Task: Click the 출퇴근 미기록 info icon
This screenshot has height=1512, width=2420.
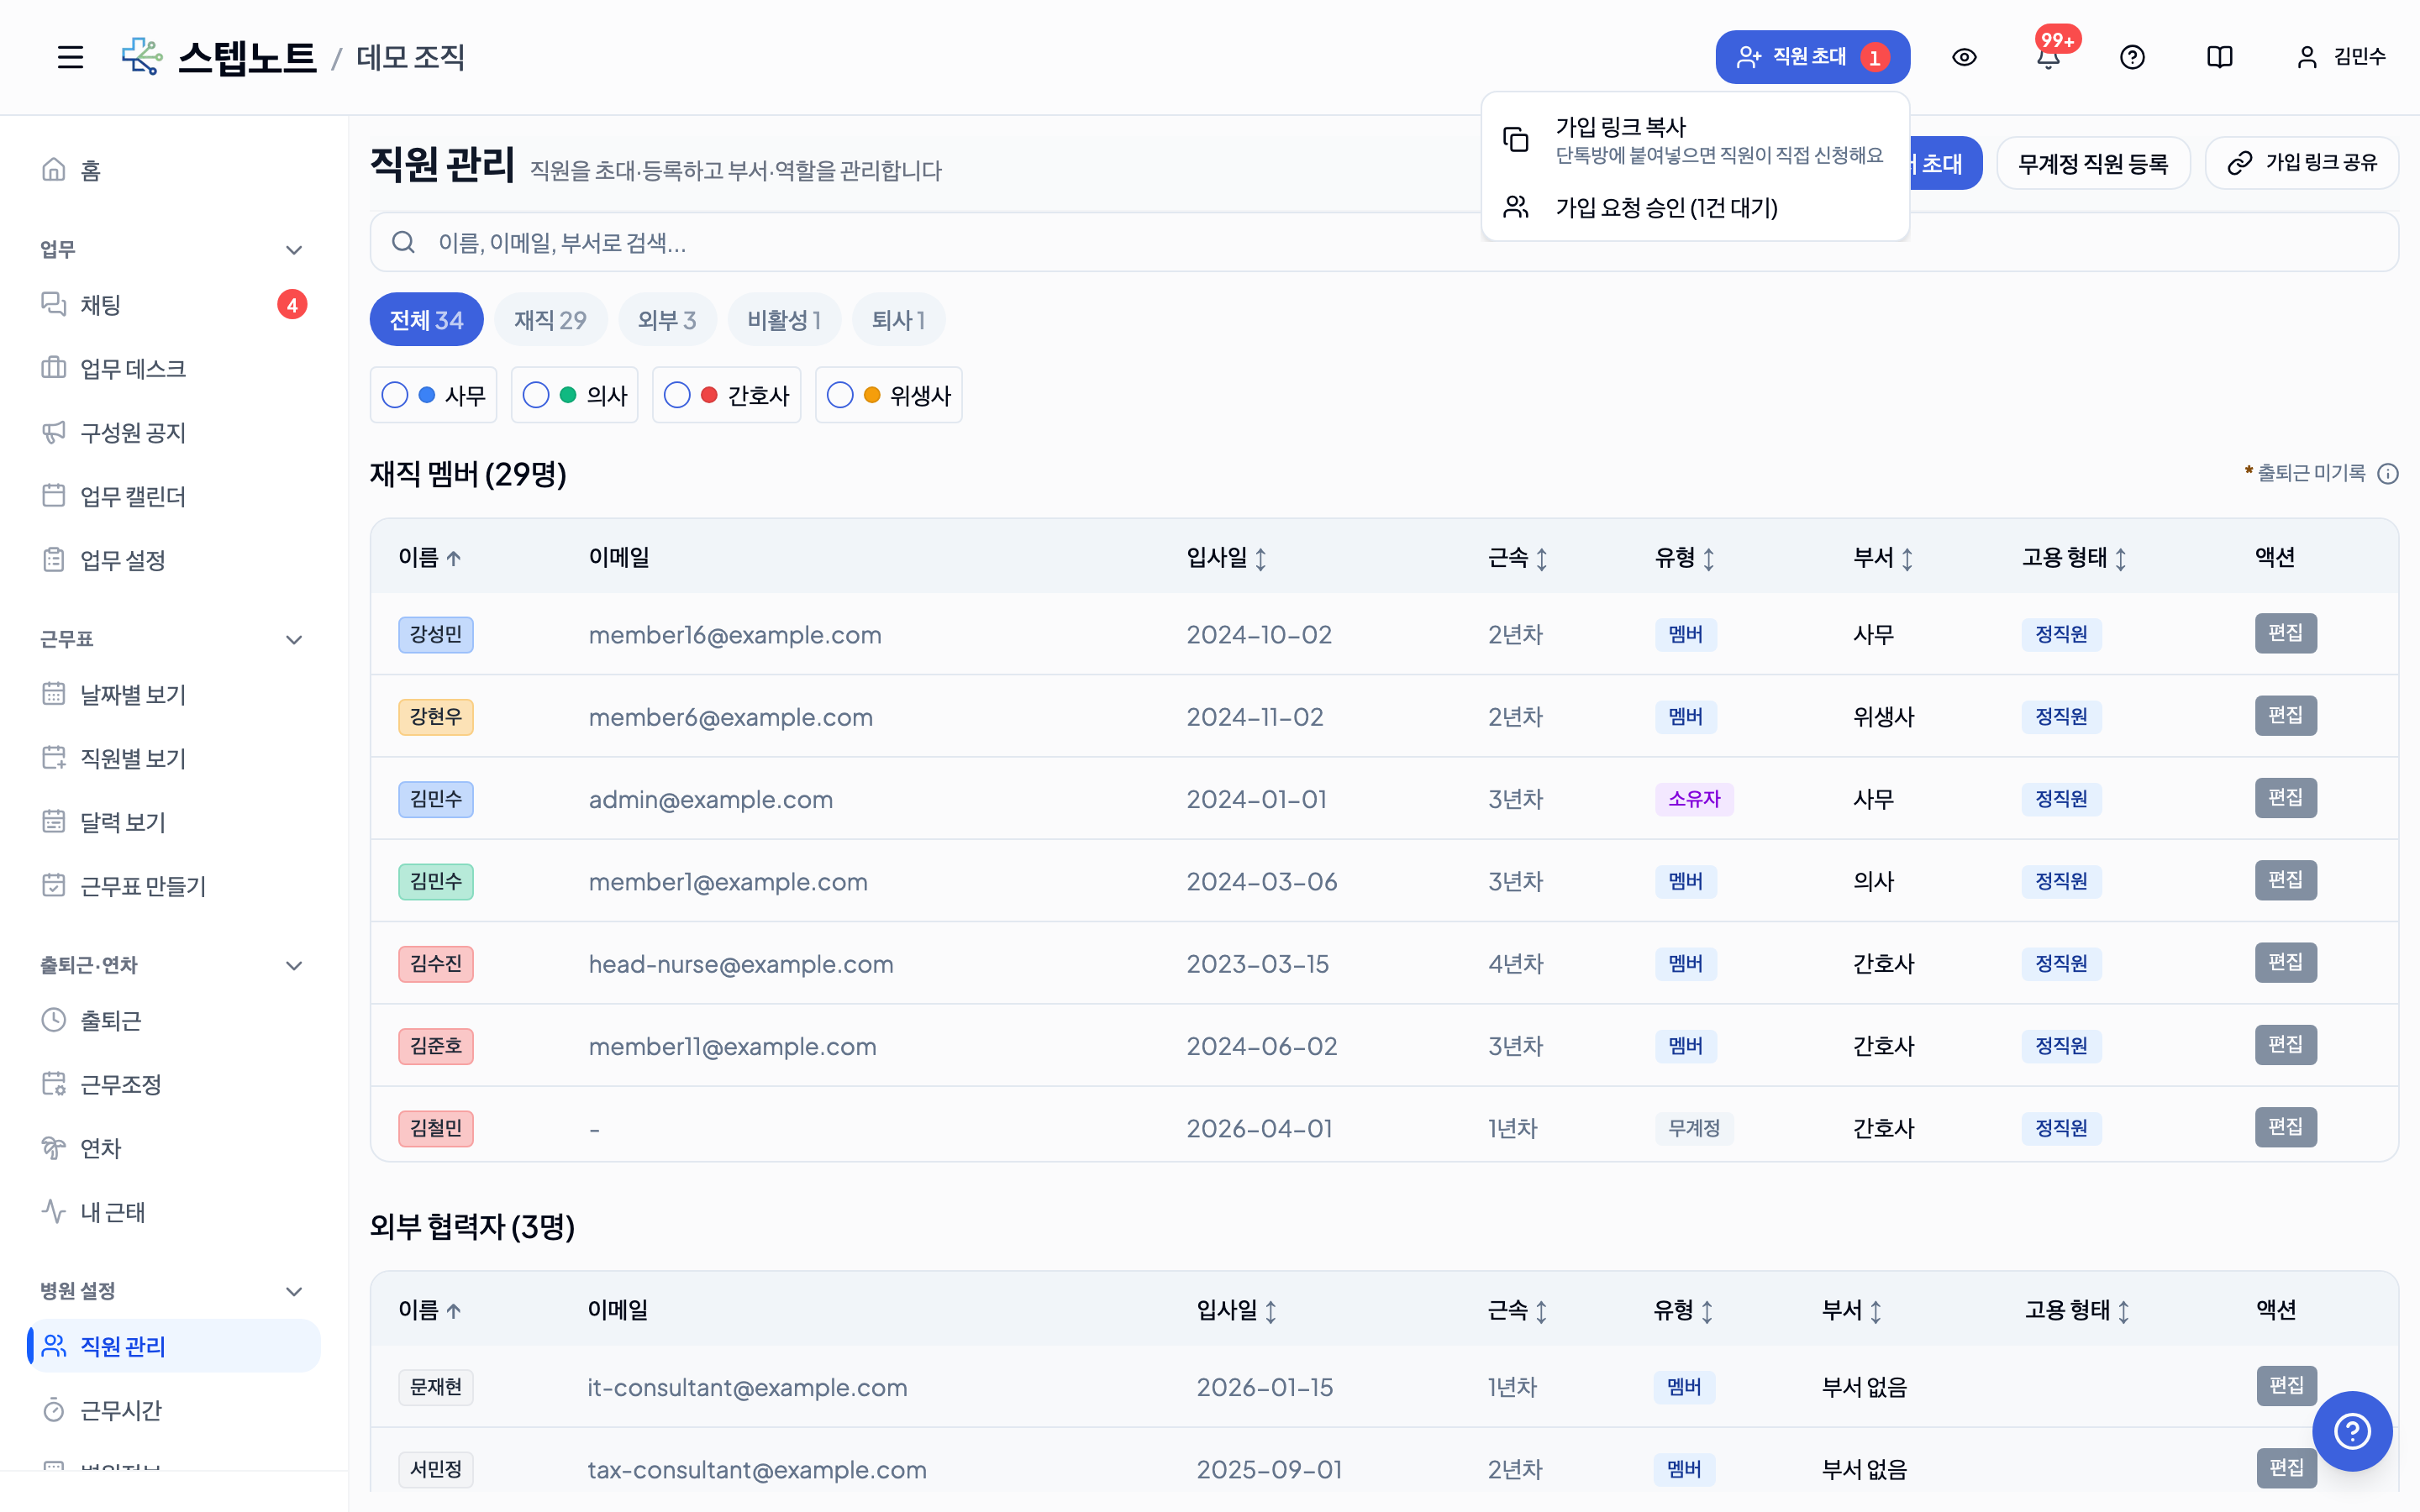Action: [x=2388, y=473]
